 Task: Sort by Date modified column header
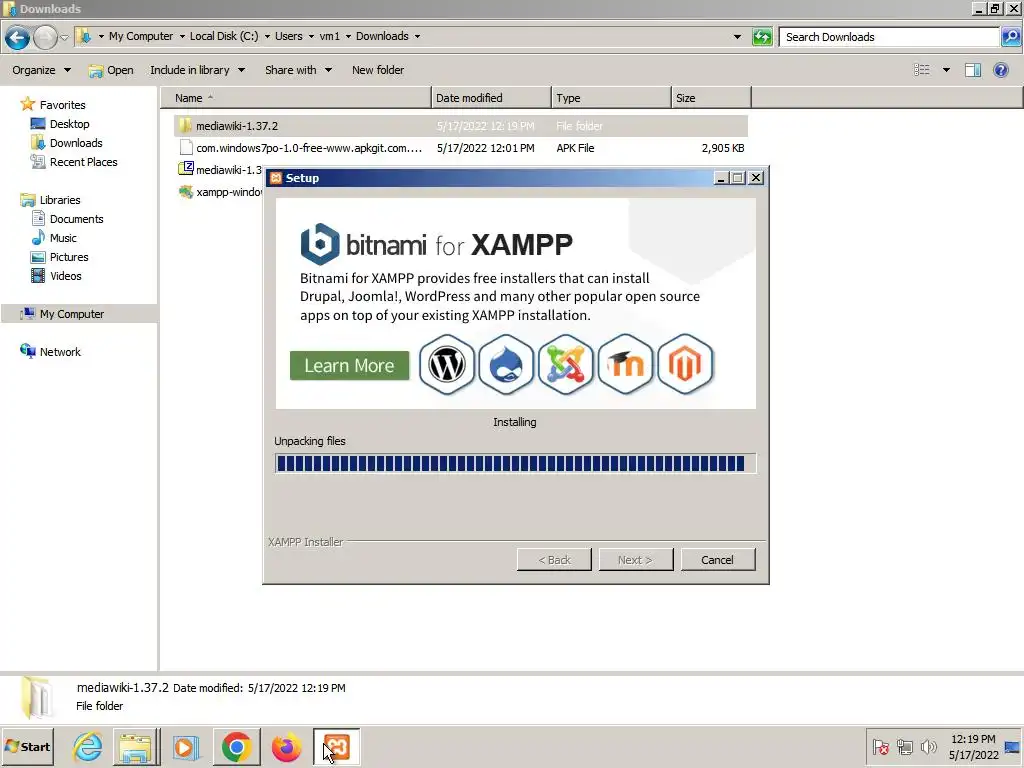pyautogui.click(x=491, y=98)
